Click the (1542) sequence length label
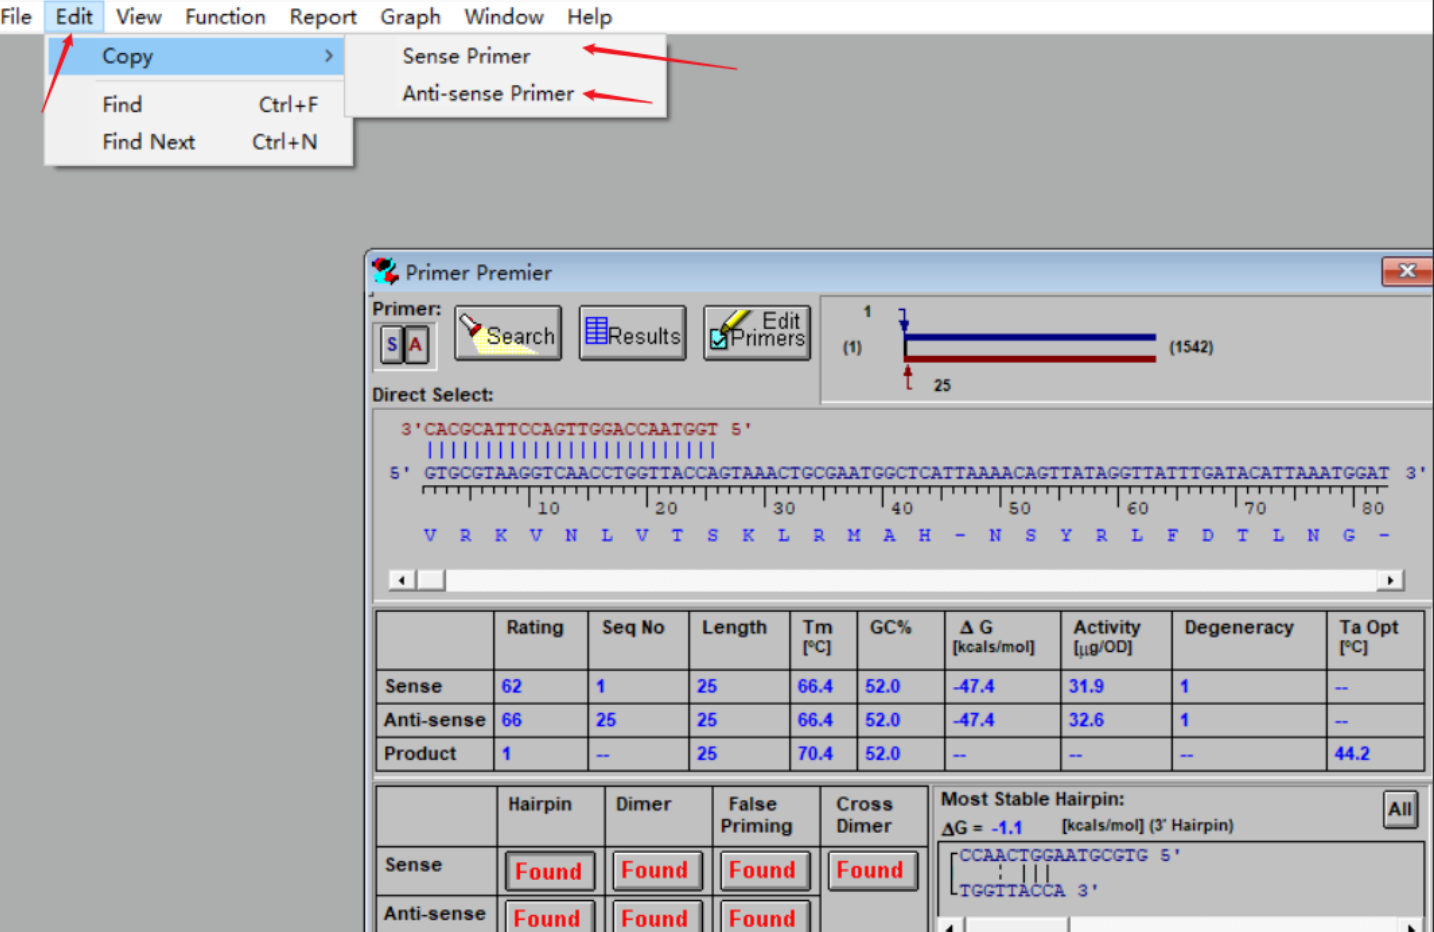1434x932 pixels. 1191,347
